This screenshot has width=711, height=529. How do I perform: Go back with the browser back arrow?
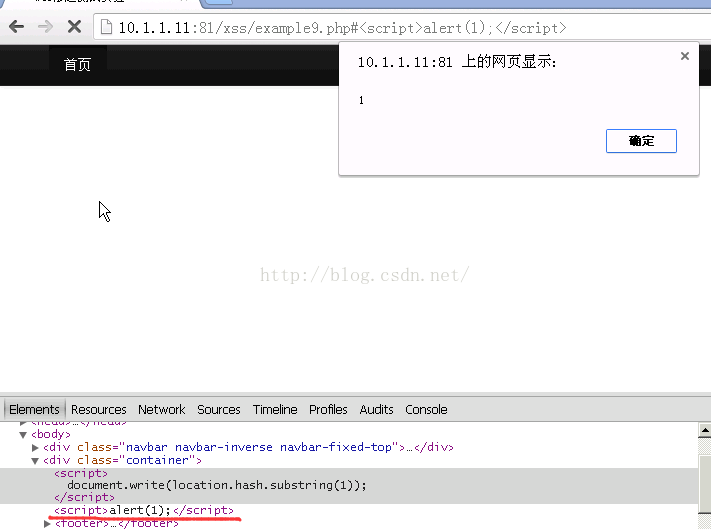pos(16,27)
